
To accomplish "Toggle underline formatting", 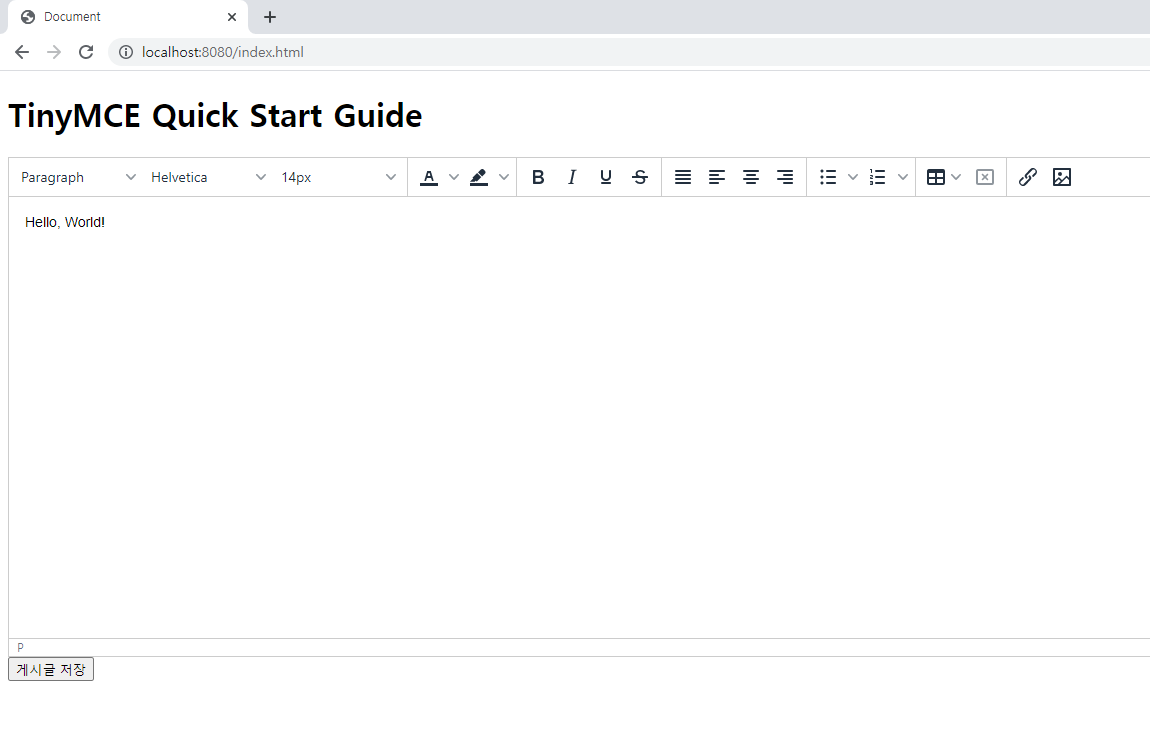I will tap(606, 177).
